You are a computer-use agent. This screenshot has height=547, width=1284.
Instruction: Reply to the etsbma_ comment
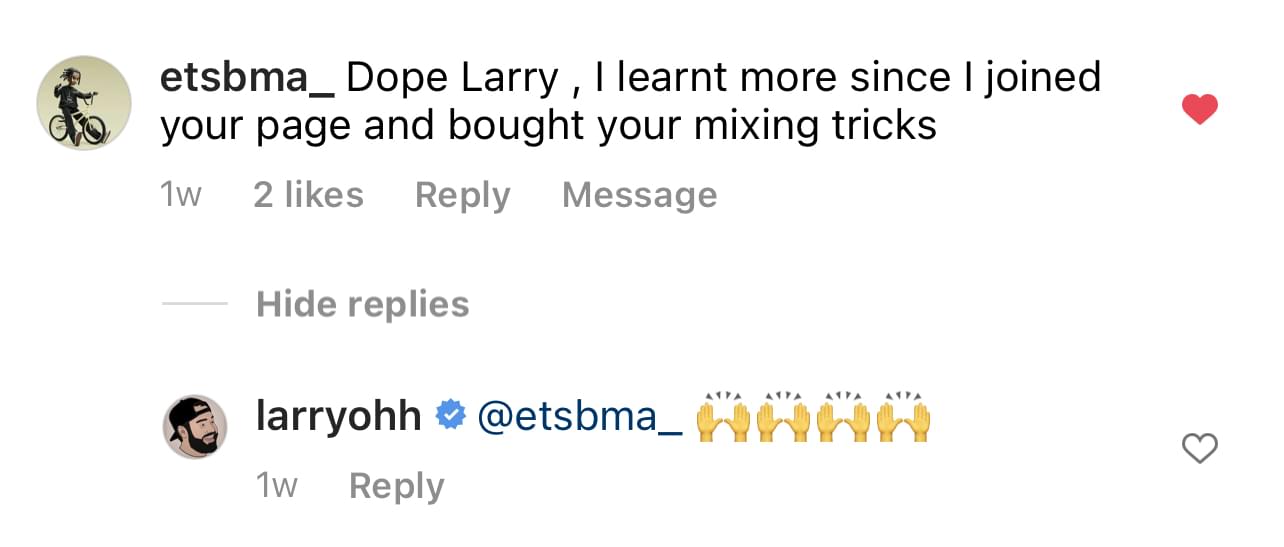tap(462, 195)
